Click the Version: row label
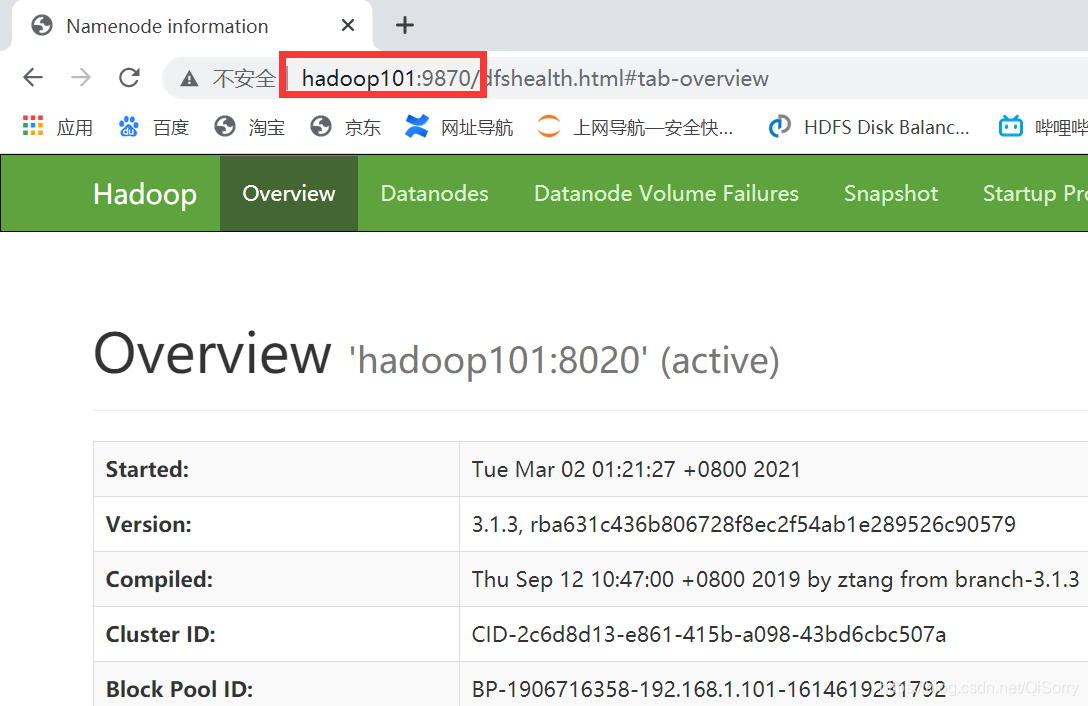Image resolution: width=1088 pixels, height=706 pixels. [148, 524]
